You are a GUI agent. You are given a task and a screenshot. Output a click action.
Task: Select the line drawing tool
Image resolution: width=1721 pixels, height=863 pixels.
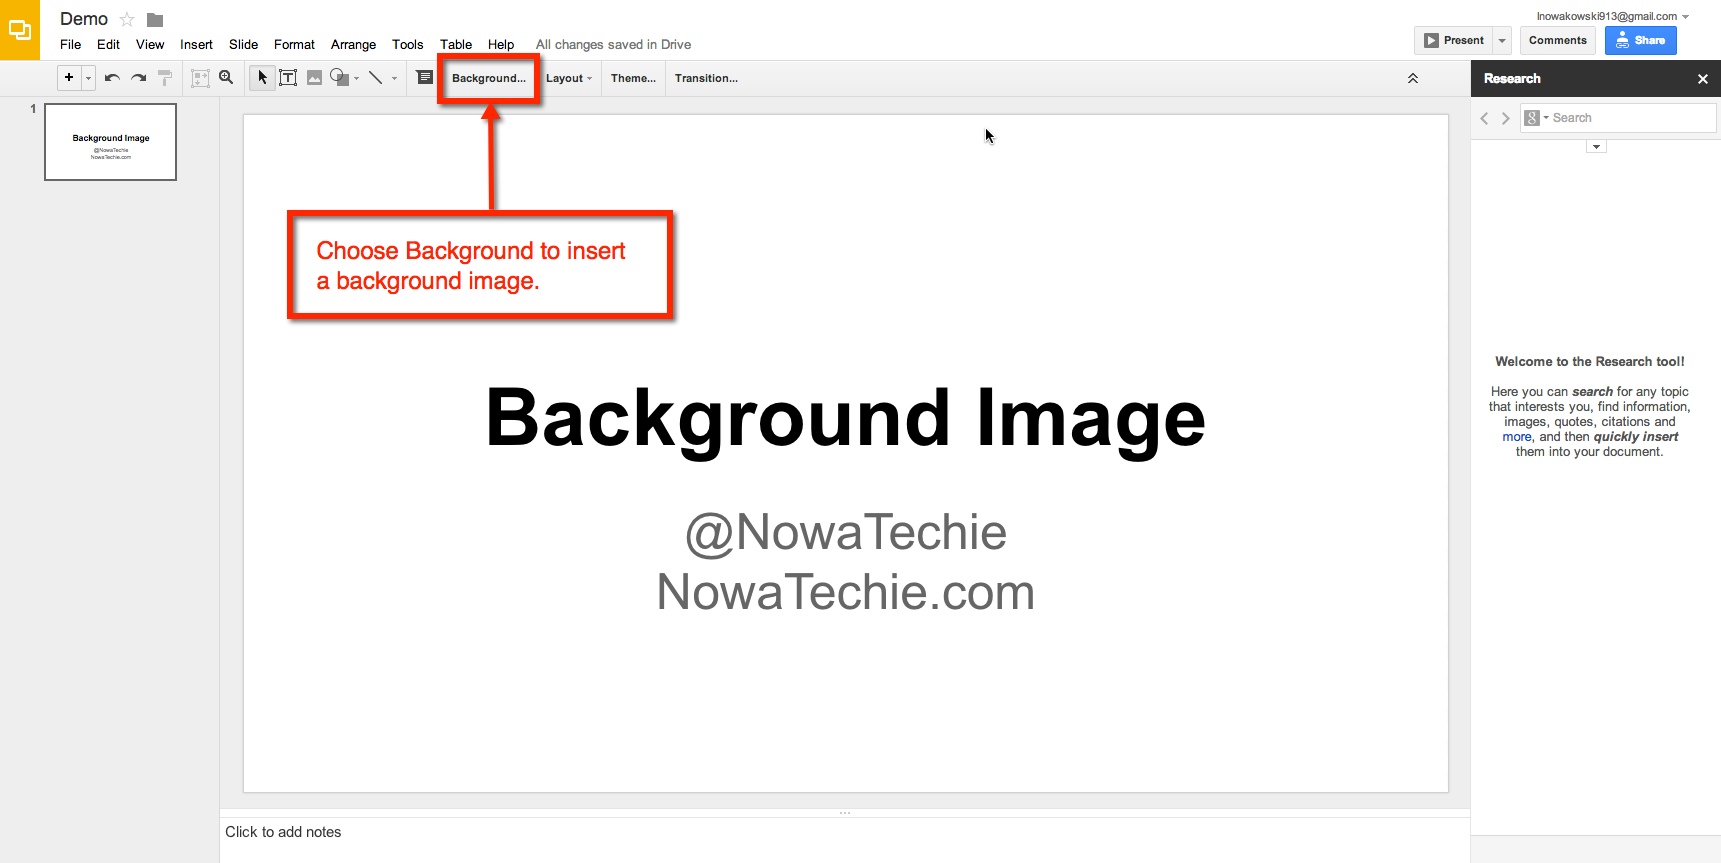coord(375,78)
